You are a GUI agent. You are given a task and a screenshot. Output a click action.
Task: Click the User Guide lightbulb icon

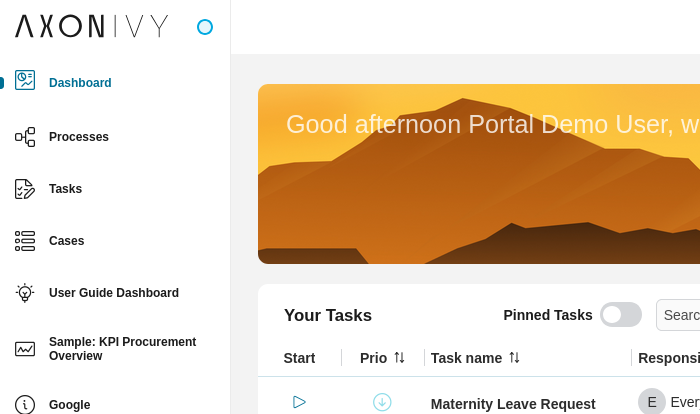[x=25, y=293]
